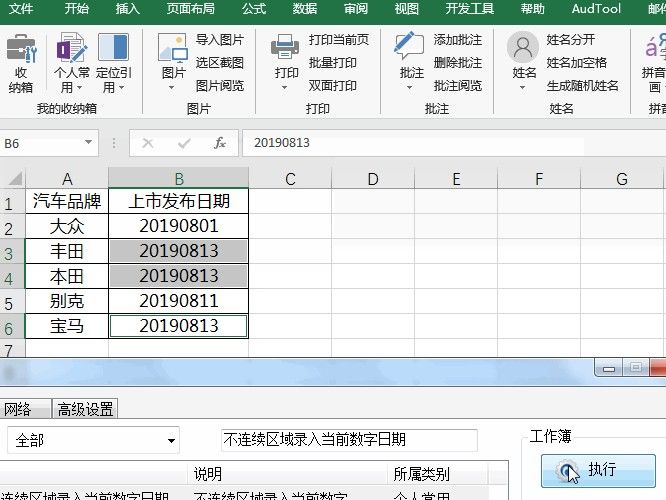
Task: Select cell containing 20190811
Action: [179, 301]
